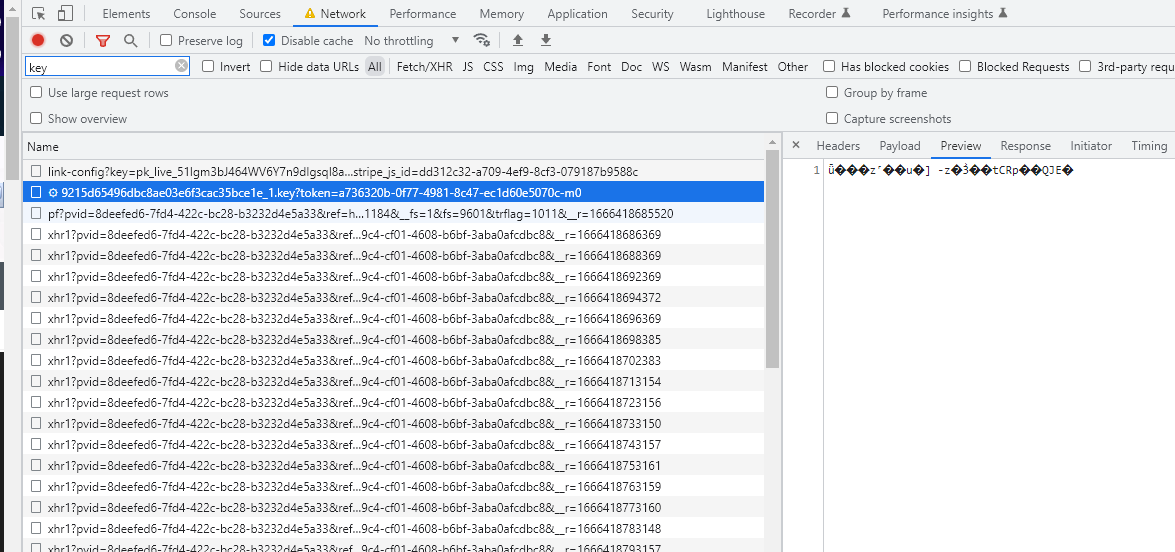Click the key filter input field
Image resolution: width=1175 pixels, height=552 pixels.
coord(98,67)
